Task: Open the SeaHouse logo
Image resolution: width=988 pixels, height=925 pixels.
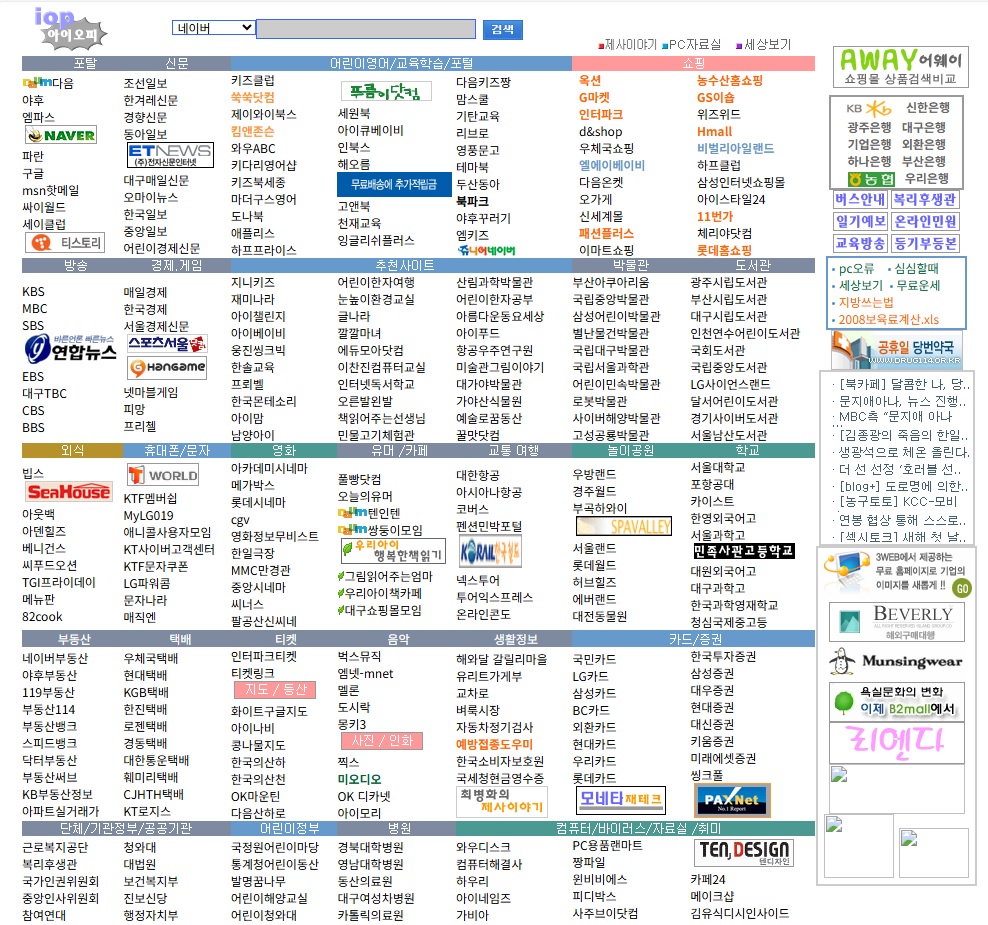Action: click(68, 492)
